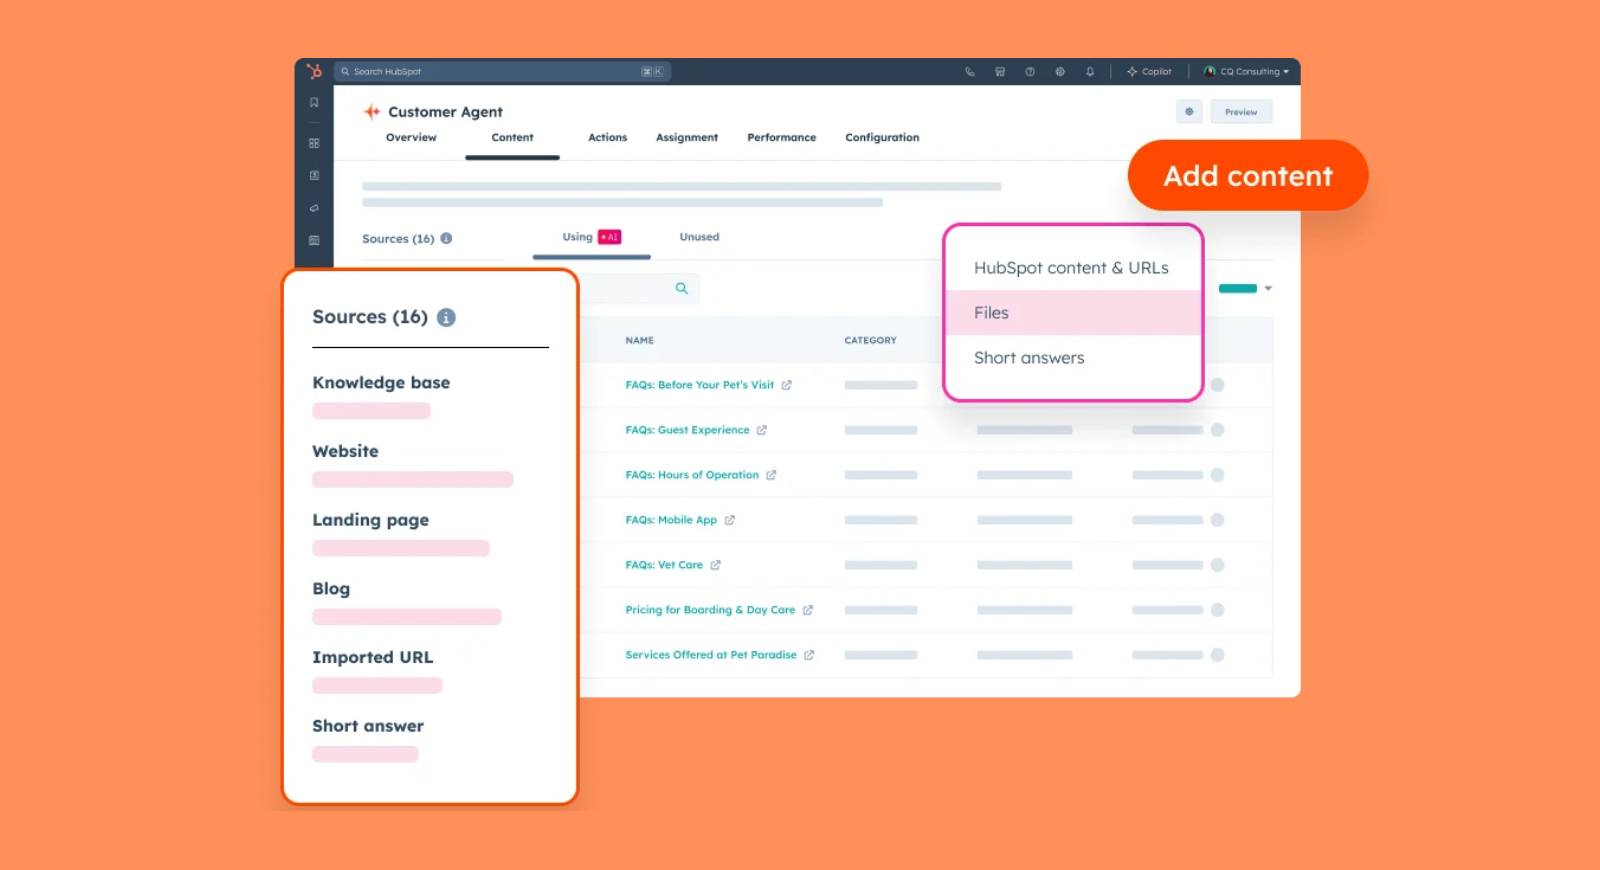
Task: Select the Using AI sources tab
Action: tap(591, 237)
